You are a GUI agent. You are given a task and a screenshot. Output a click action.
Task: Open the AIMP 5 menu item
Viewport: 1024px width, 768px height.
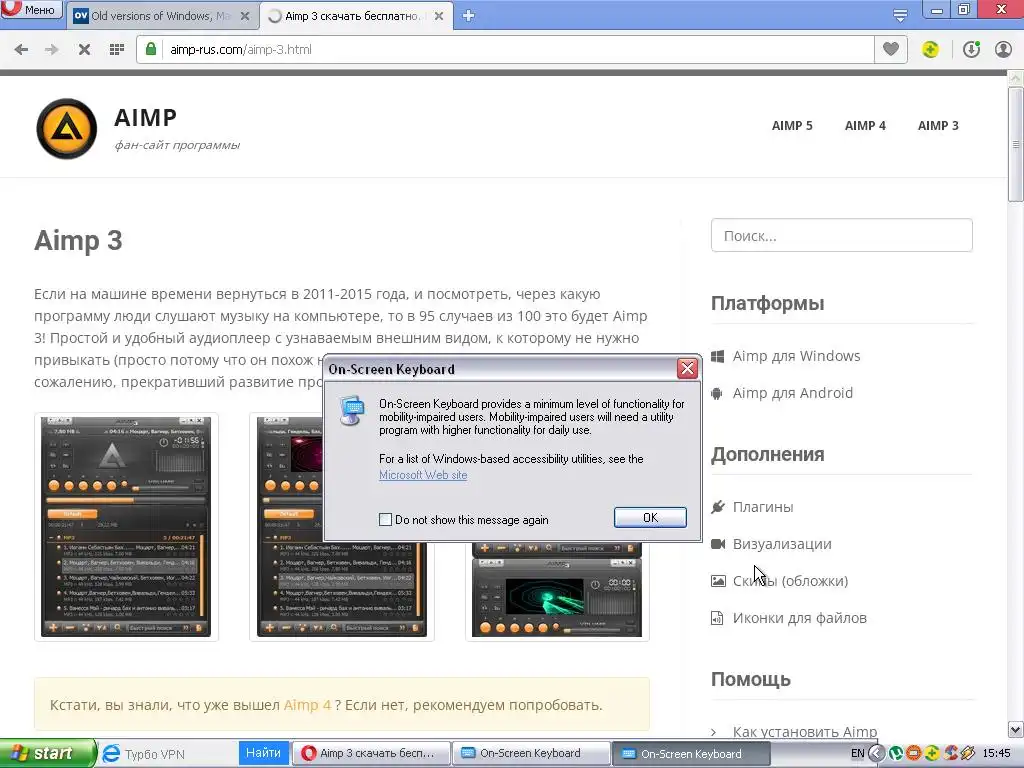coord(792,125)
